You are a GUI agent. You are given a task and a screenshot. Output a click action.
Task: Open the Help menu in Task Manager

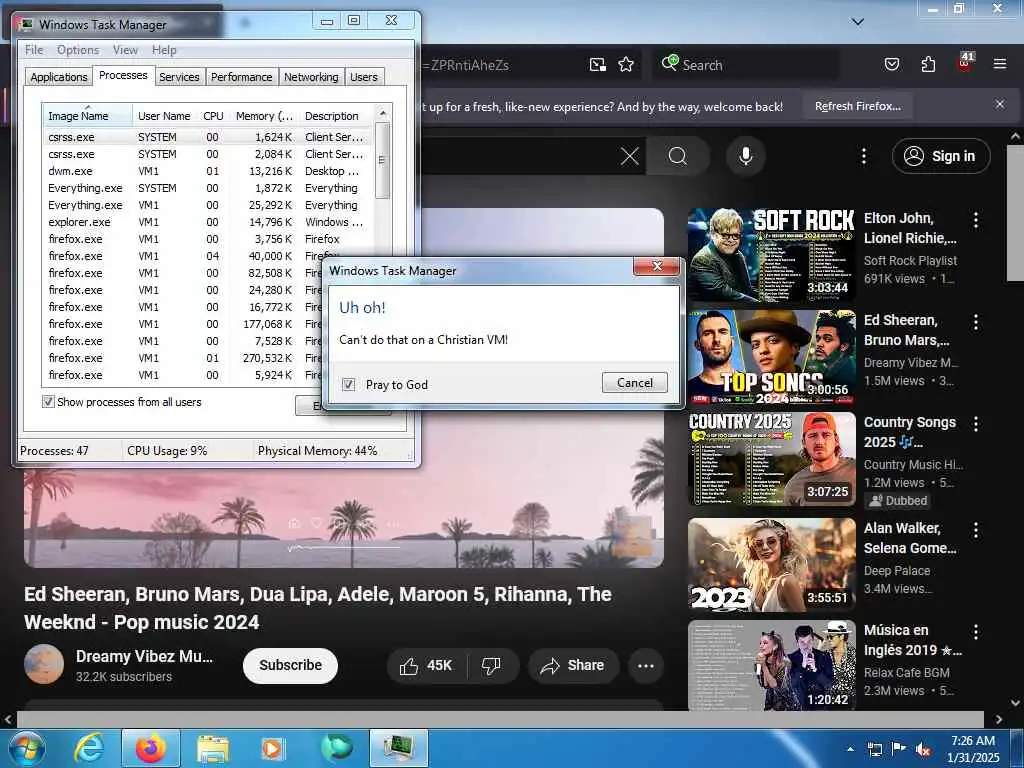tap(164, 50)
